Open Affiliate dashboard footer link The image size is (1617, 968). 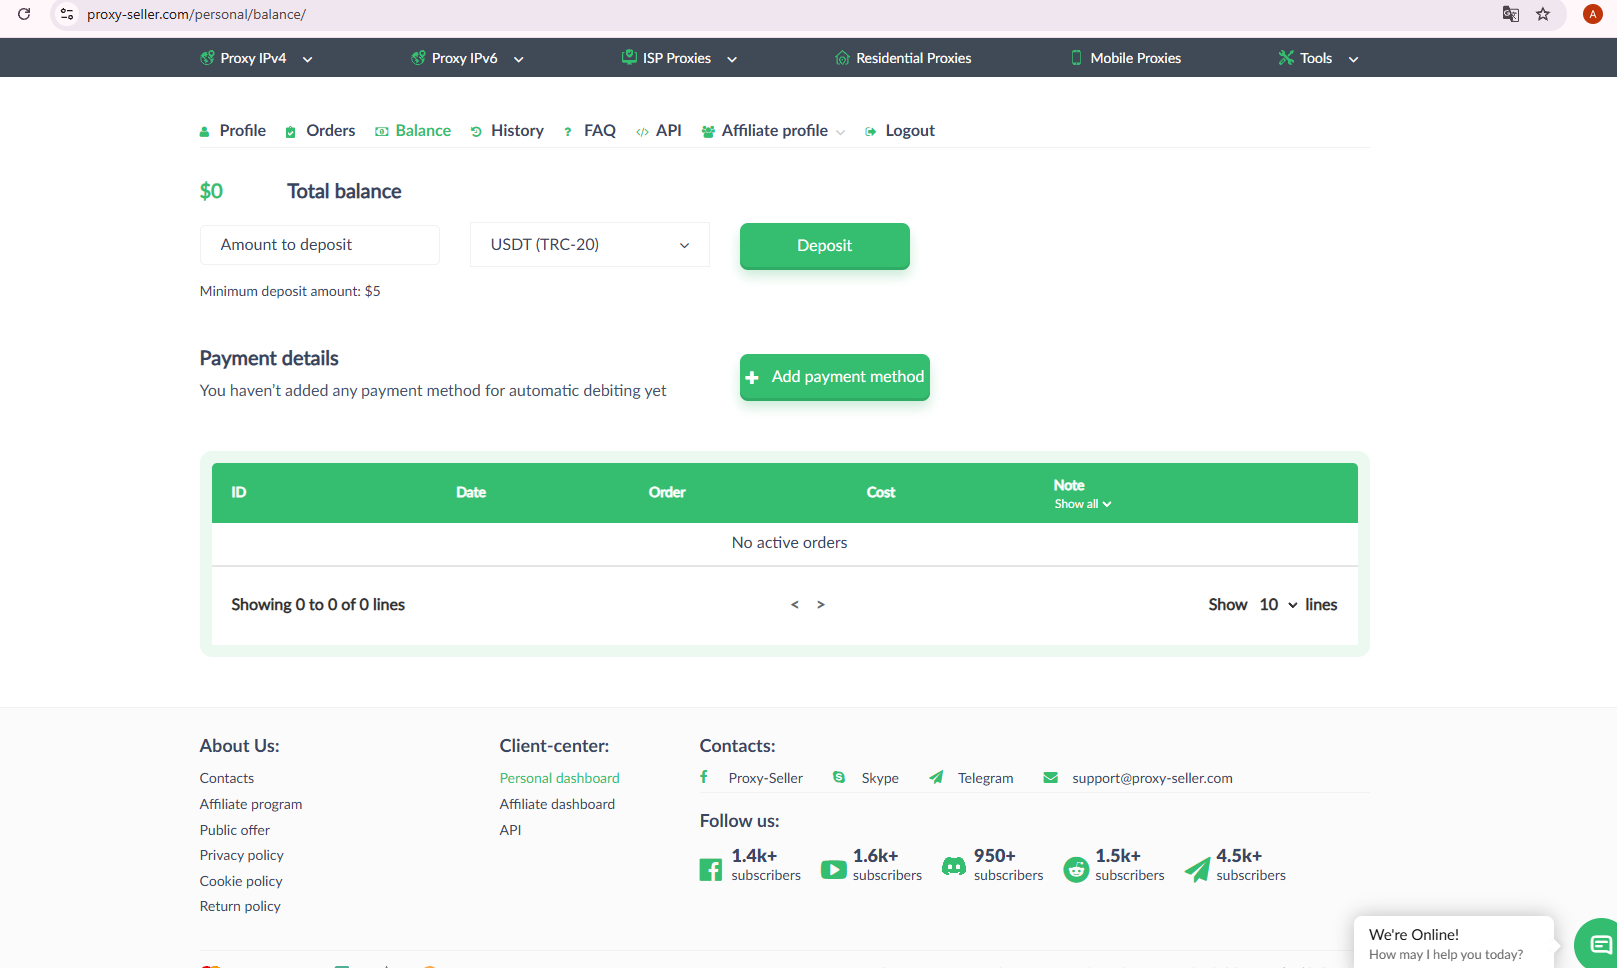[557, 804]
